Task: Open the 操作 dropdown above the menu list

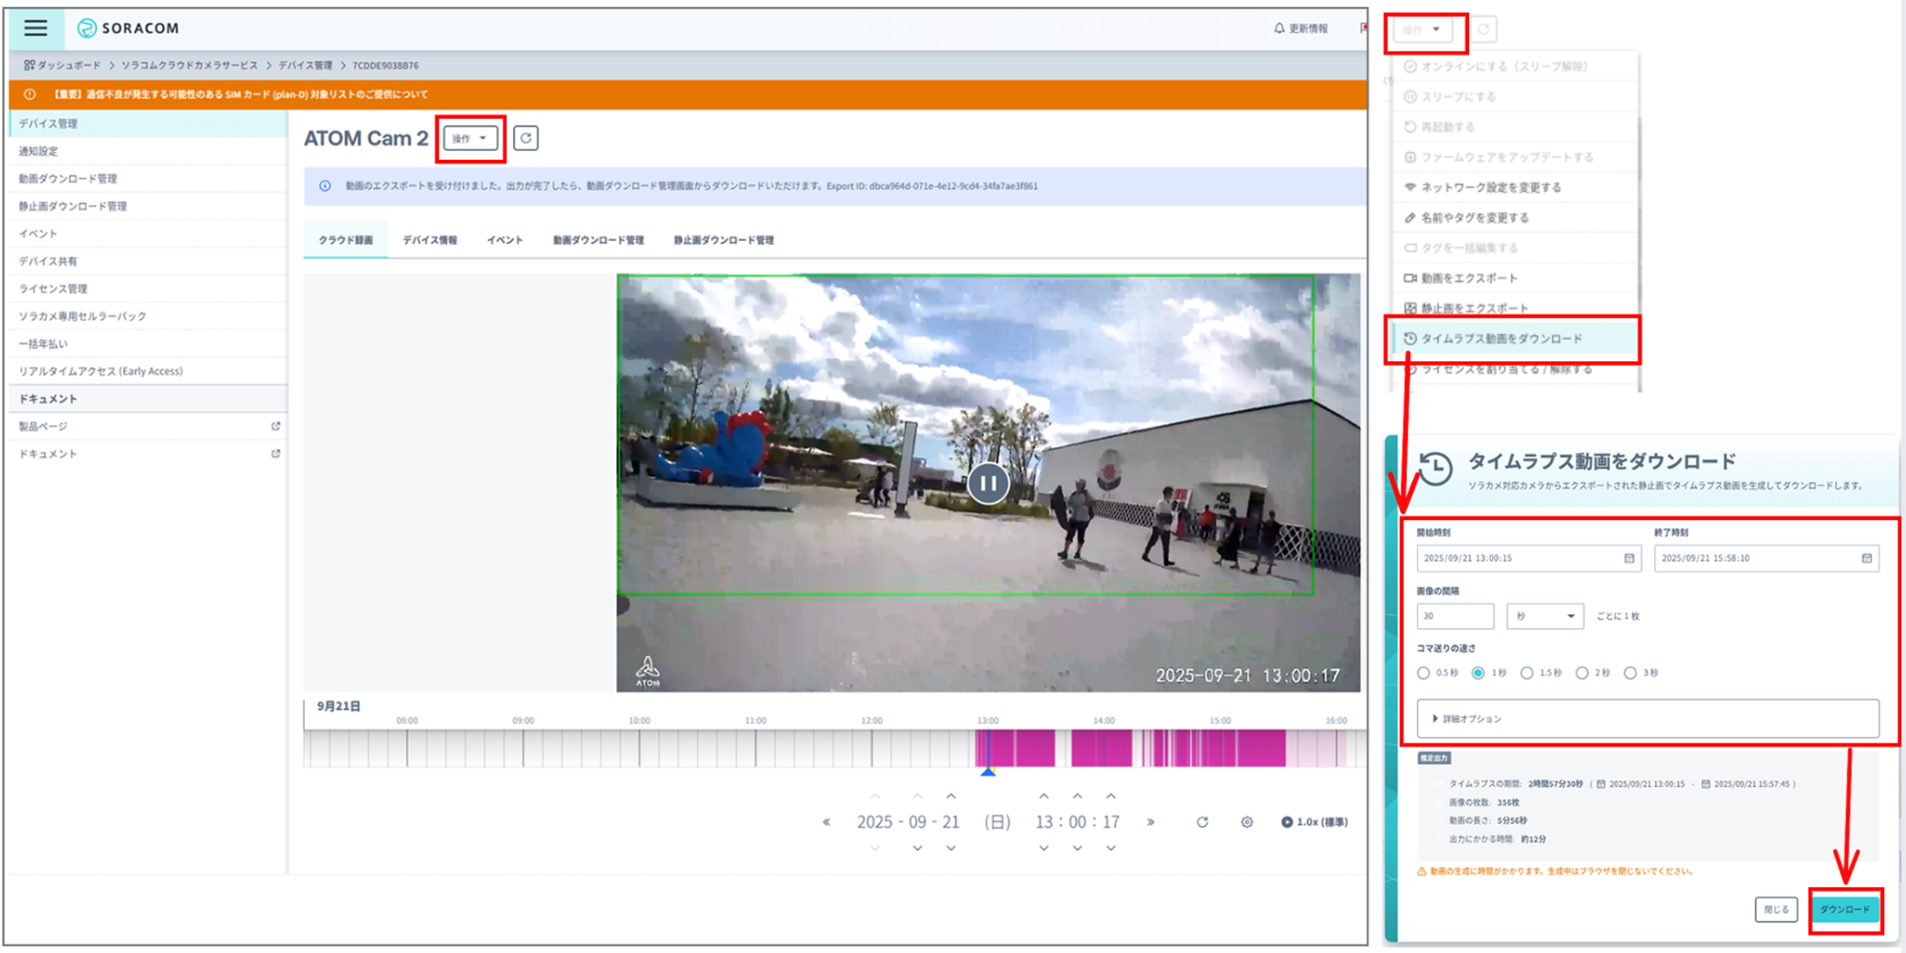Action: click(x=1423, y=30)
